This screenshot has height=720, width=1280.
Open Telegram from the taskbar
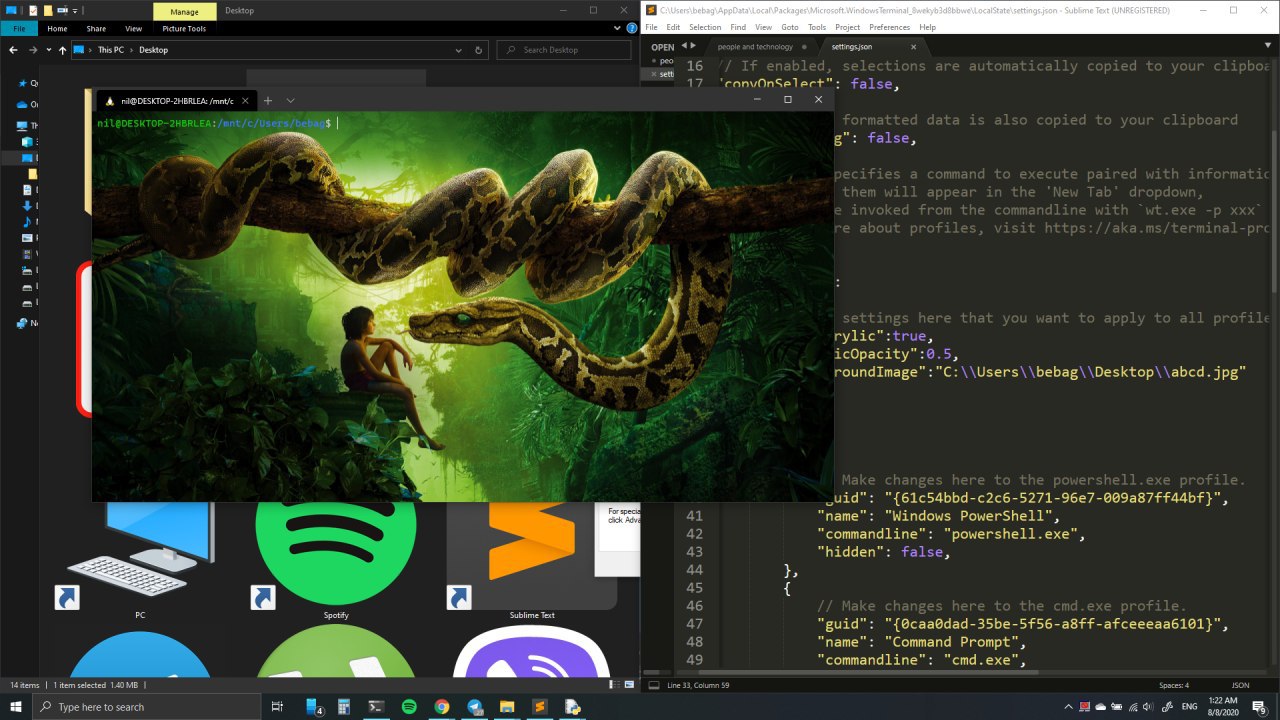coord(474,706)
